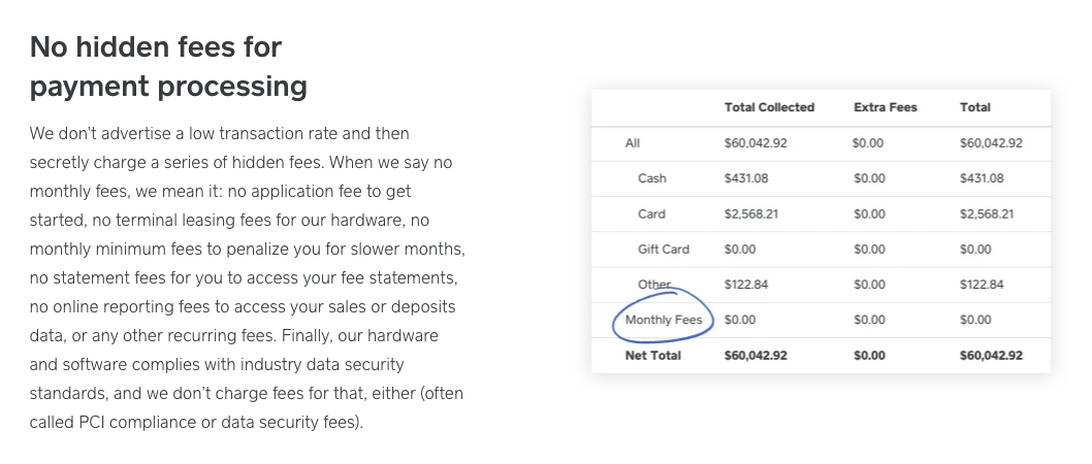The width and height of the screenshot is (1092, 464).
Task: Click the bold Net Total $60,042.92 in Total column
Action: coord(991,355)
